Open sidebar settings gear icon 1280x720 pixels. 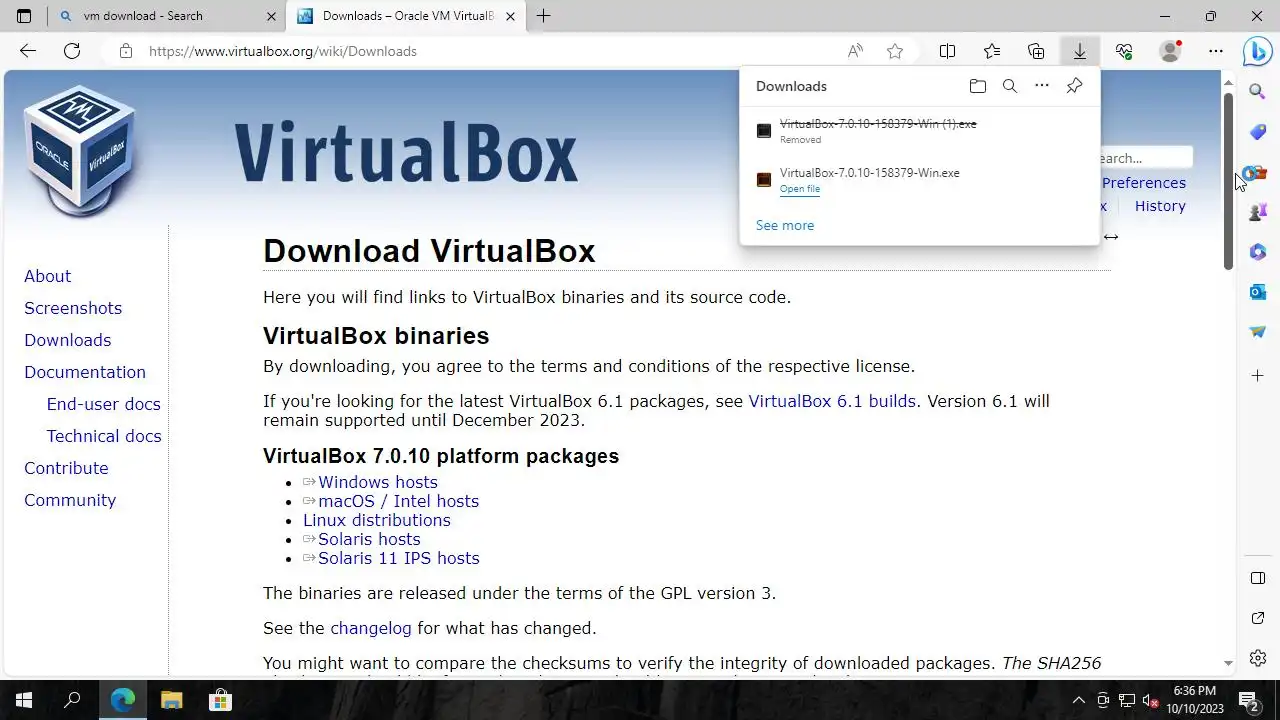coord(1258,658)
